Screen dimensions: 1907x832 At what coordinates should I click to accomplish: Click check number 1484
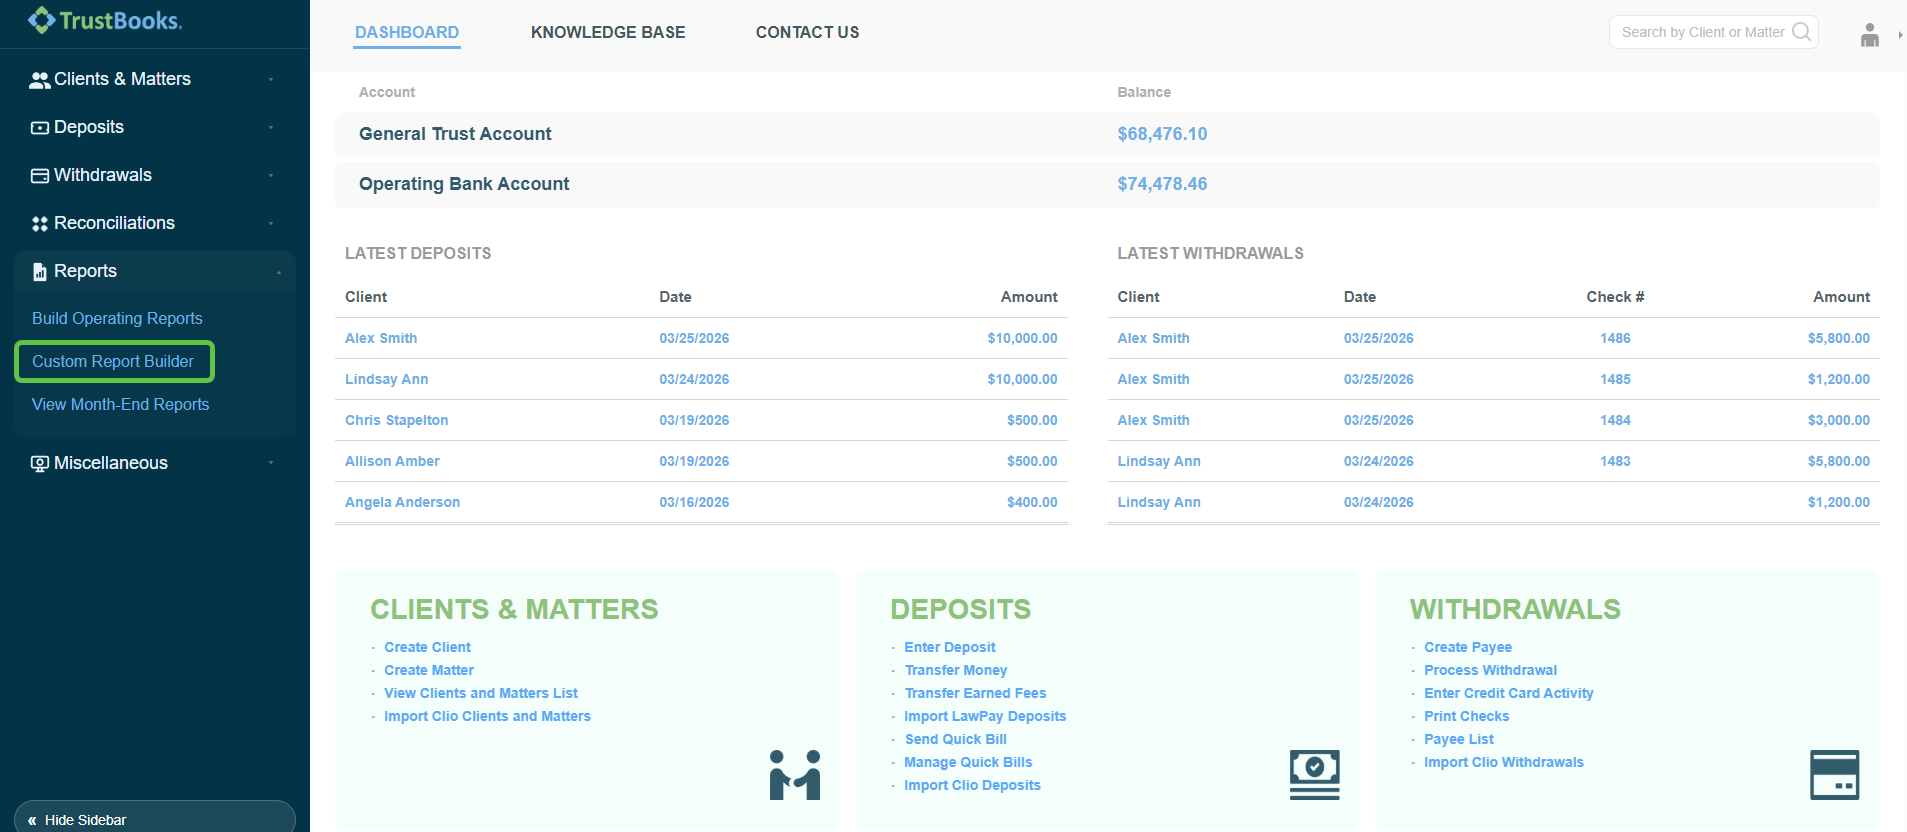click(1615, 420)
